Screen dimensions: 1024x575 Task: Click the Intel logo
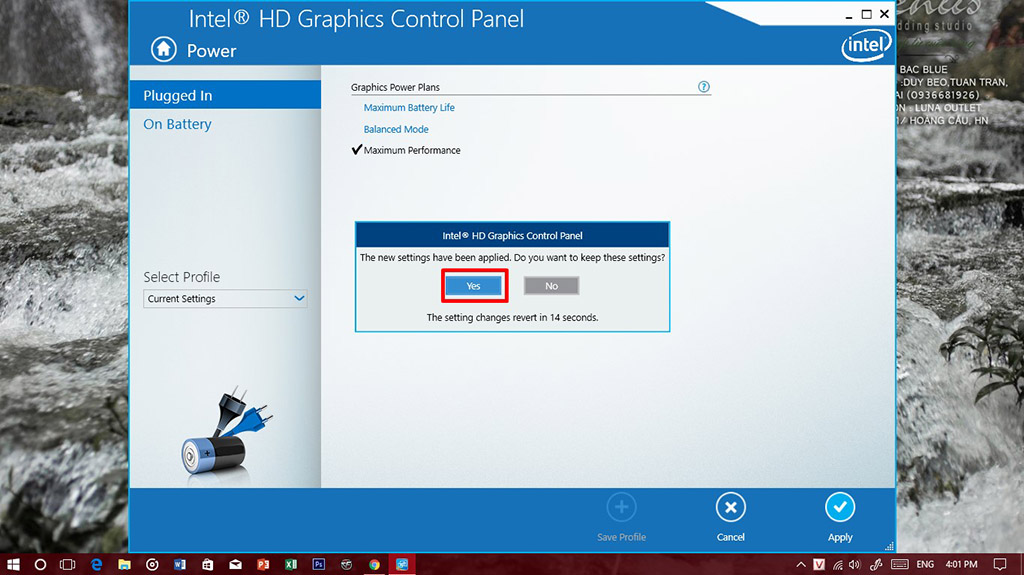coord(864,46)
